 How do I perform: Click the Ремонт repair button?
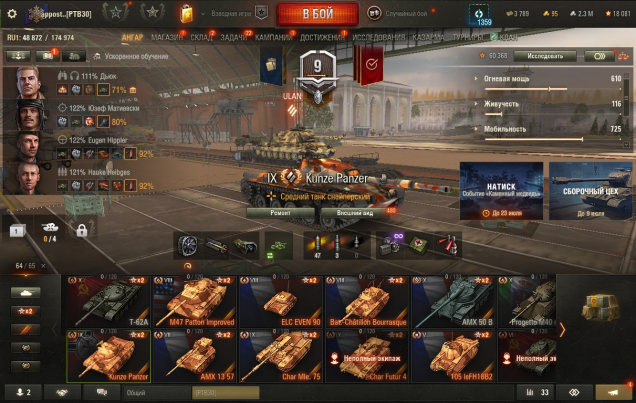pos(280,213)
